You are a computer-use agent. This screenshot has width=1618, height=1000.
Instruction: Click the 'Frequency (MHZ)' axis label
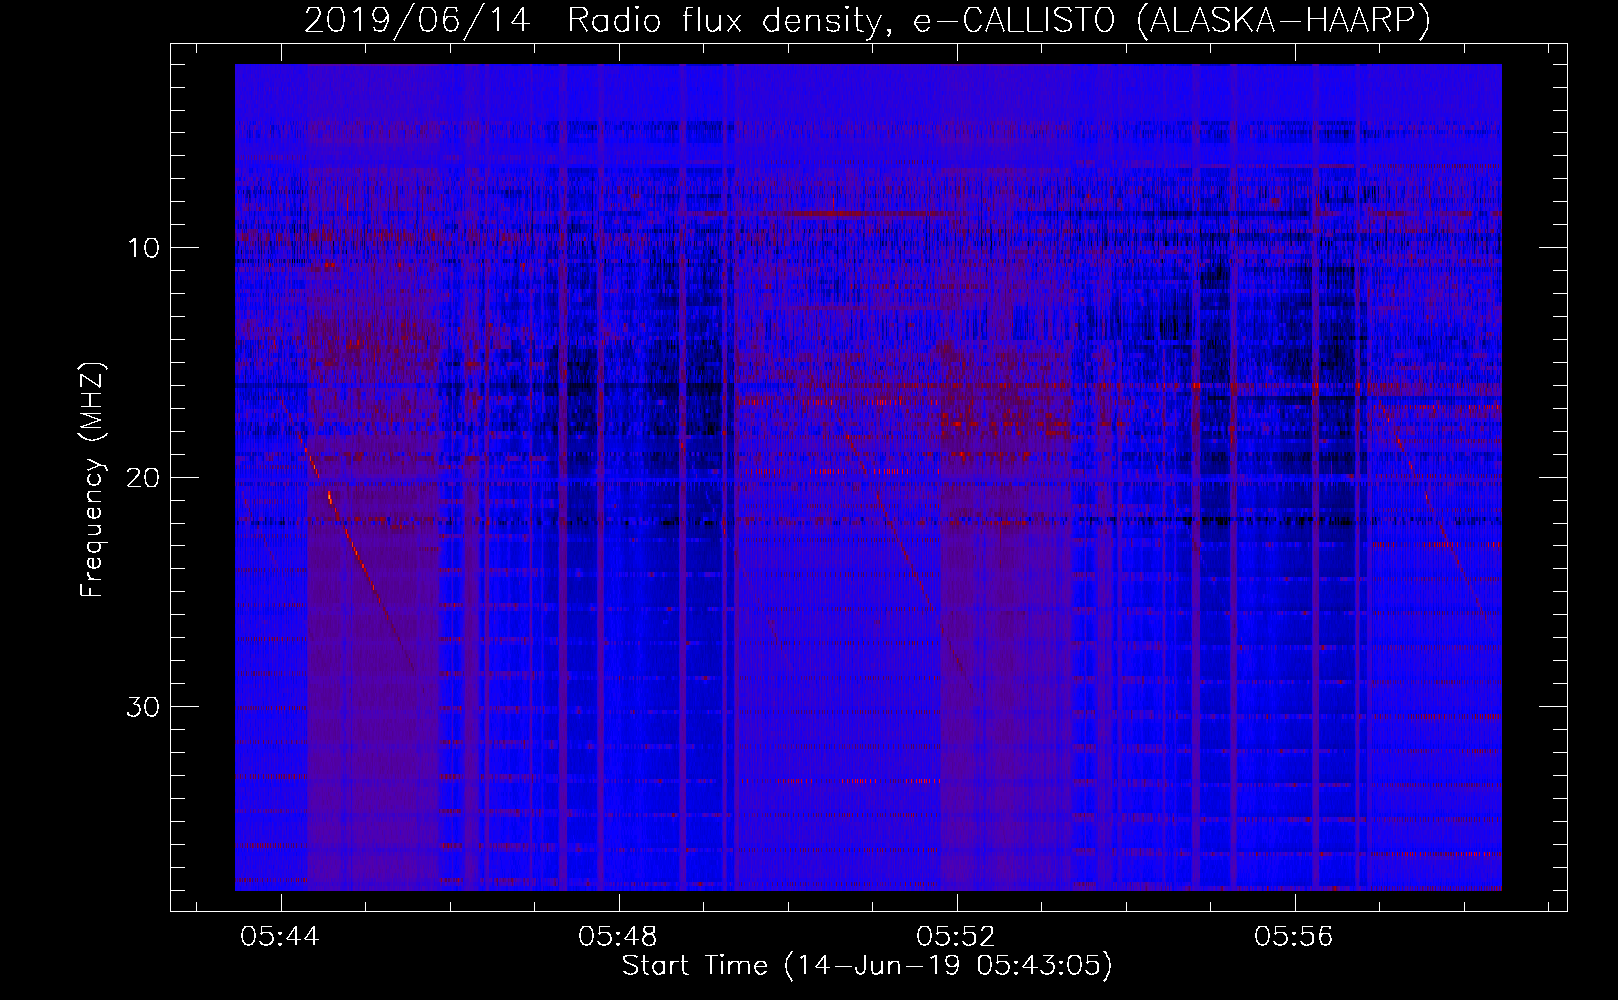point(92,480)
